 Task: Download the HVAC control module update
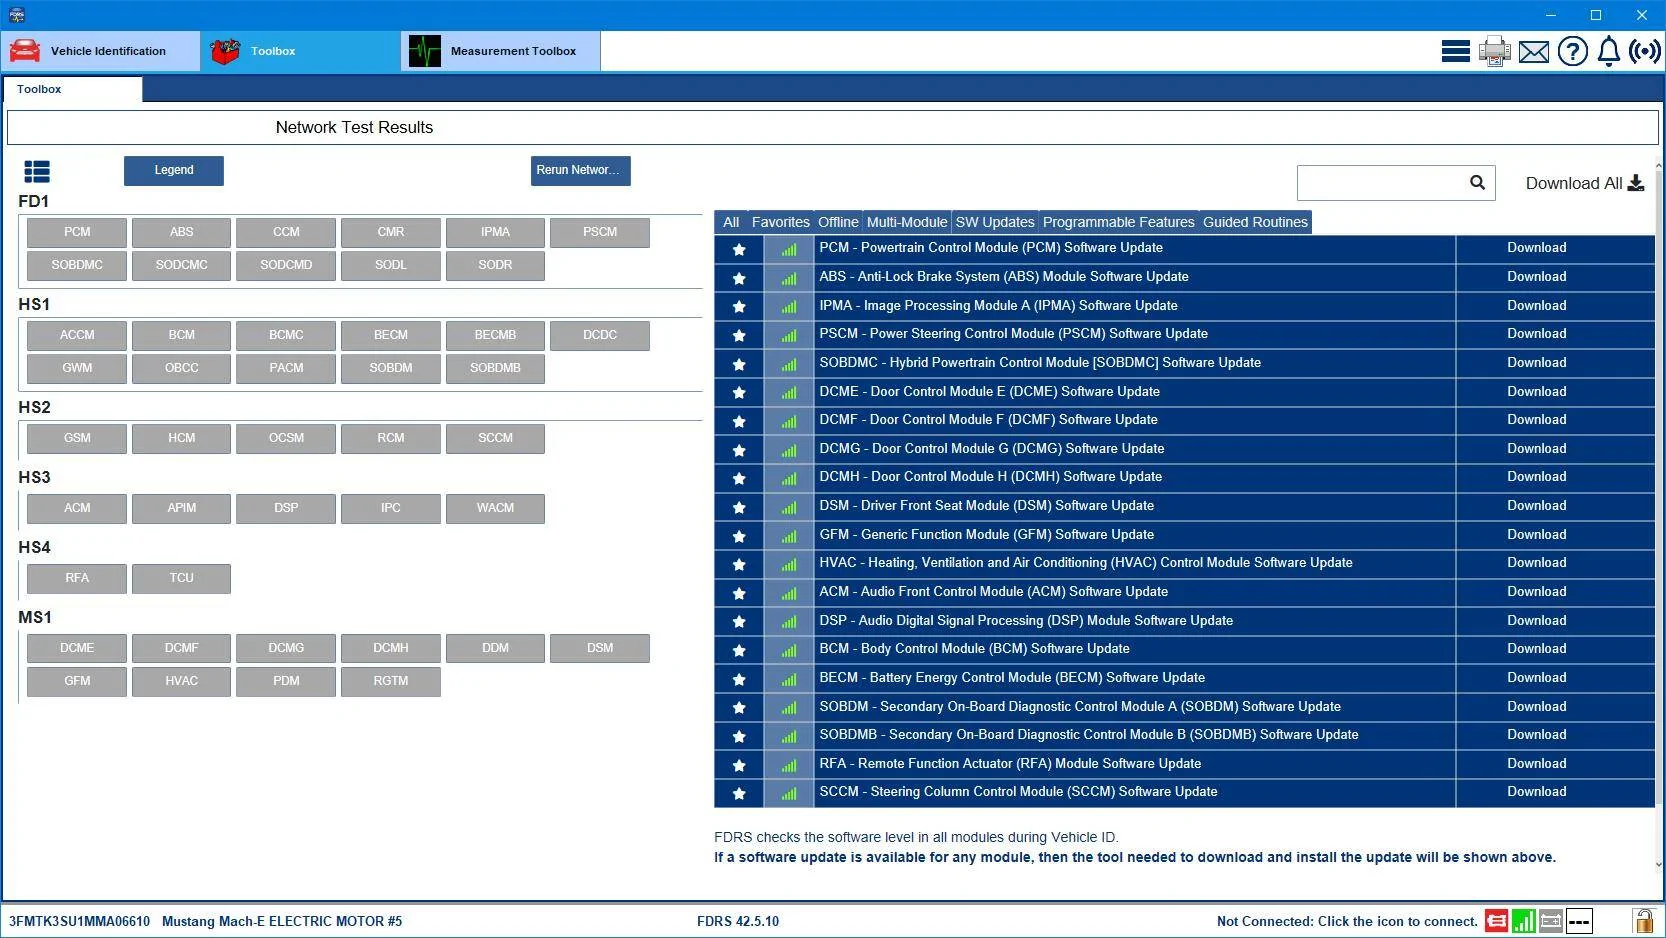1536,563
